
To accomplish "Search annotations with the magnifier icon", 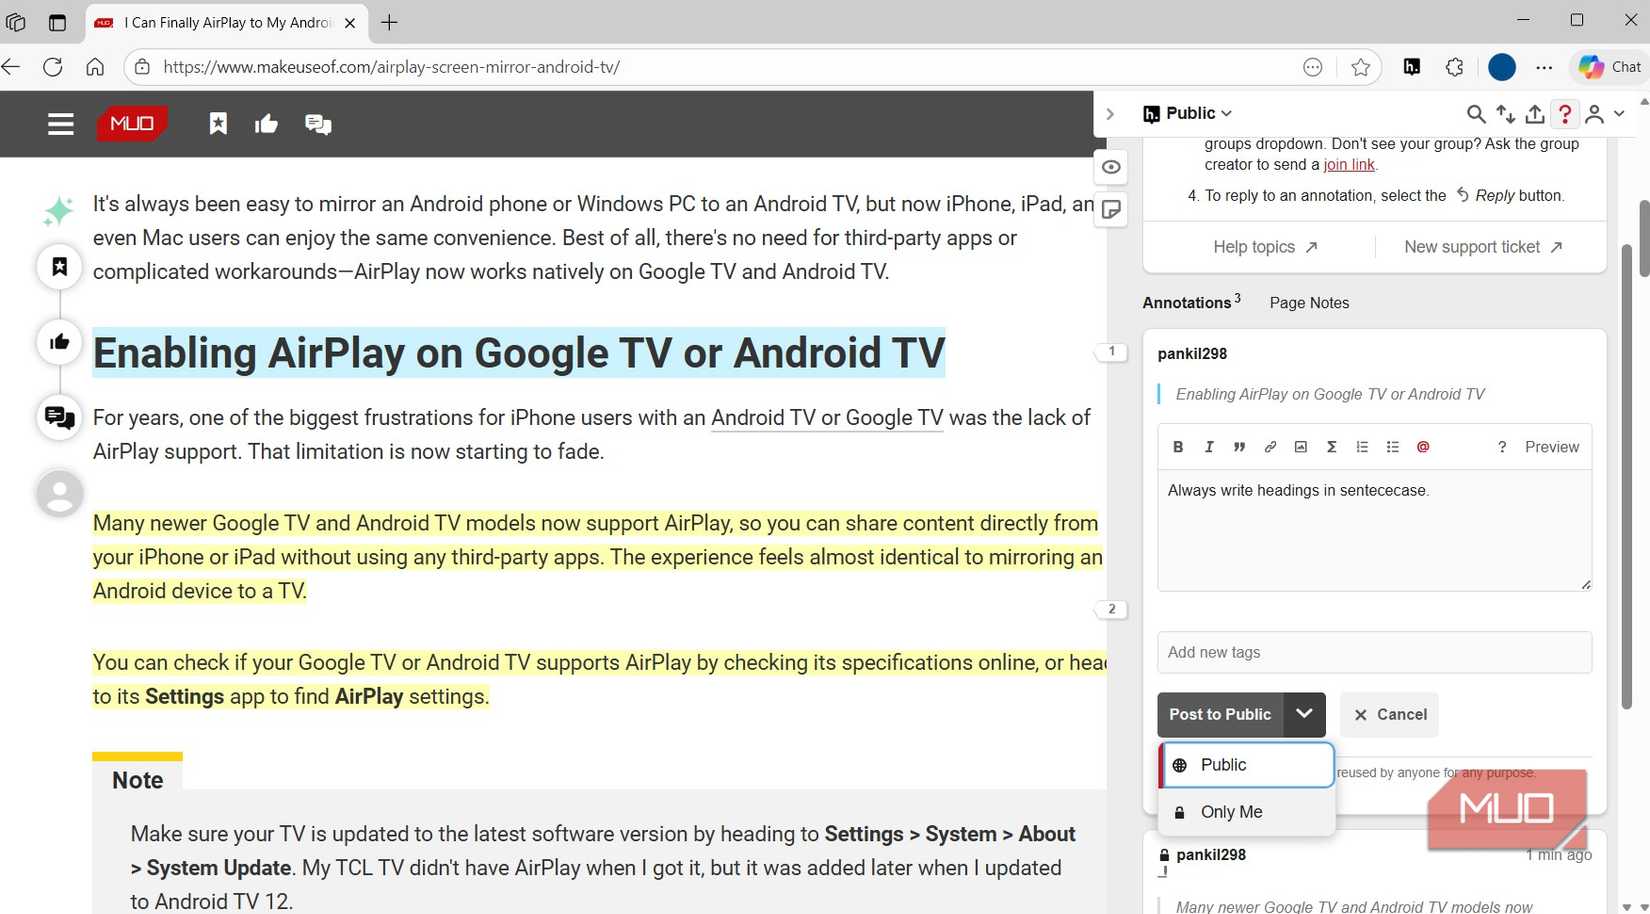I will click(1476, 113).
